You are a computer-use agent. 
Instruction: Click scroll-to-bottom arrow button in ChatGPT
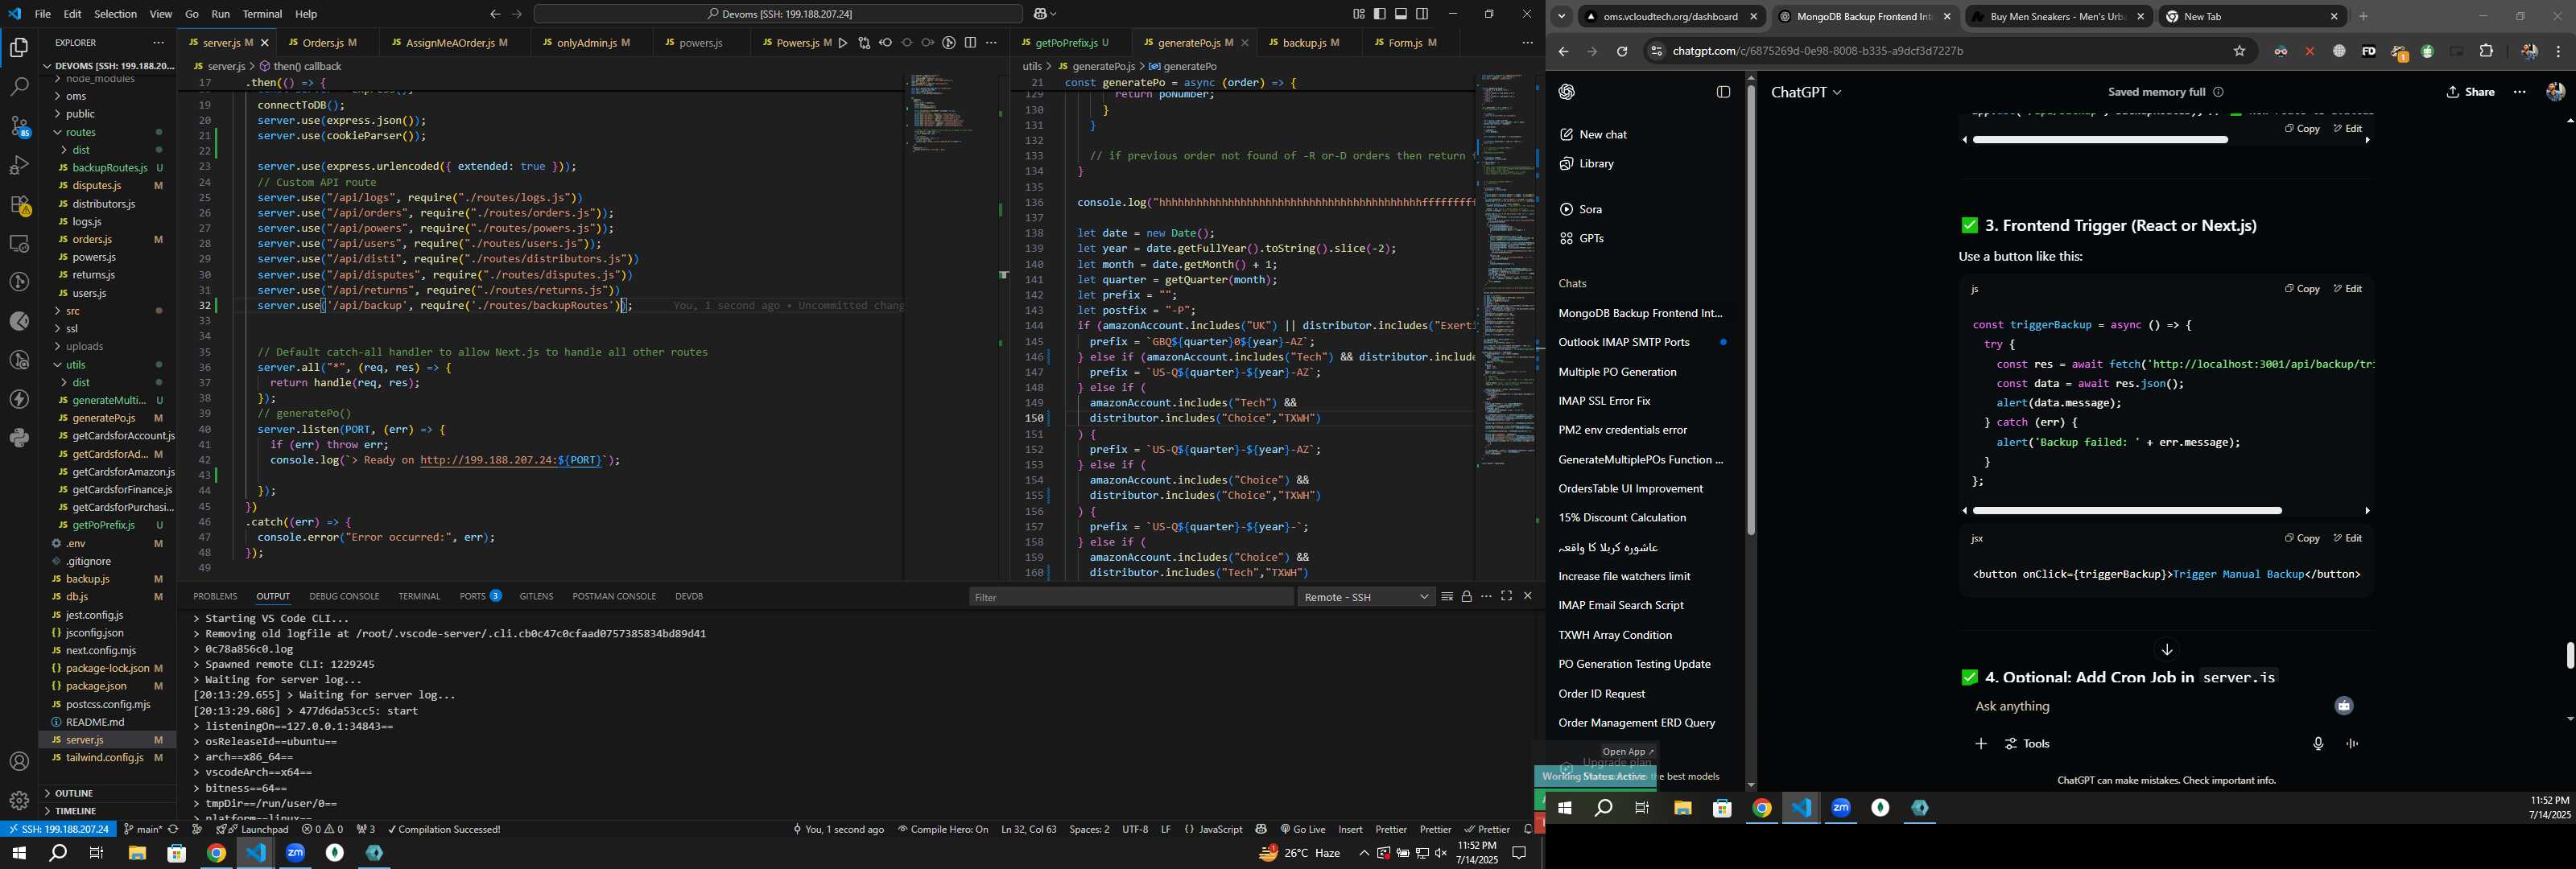tap(2167, 649)
